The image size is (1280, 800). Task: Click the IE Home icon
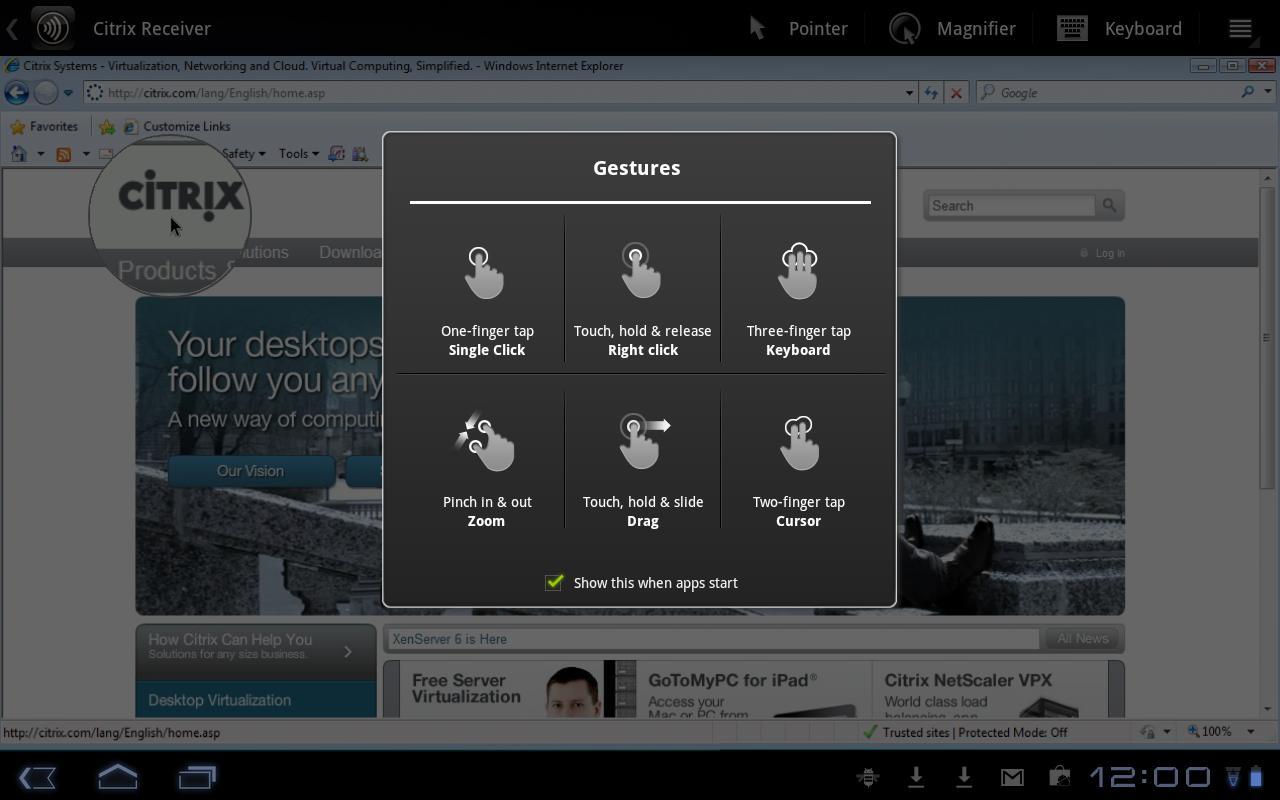coord(19,154)
